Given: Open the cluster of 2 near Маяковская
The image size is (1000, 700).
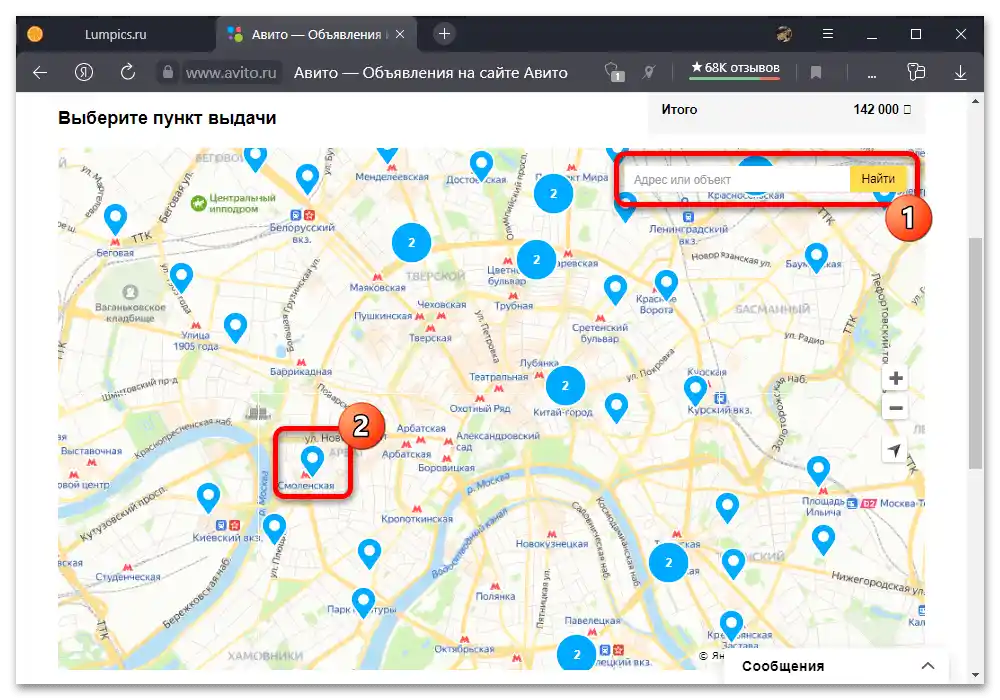Looking at the screenshot, I should click(411, 242).
